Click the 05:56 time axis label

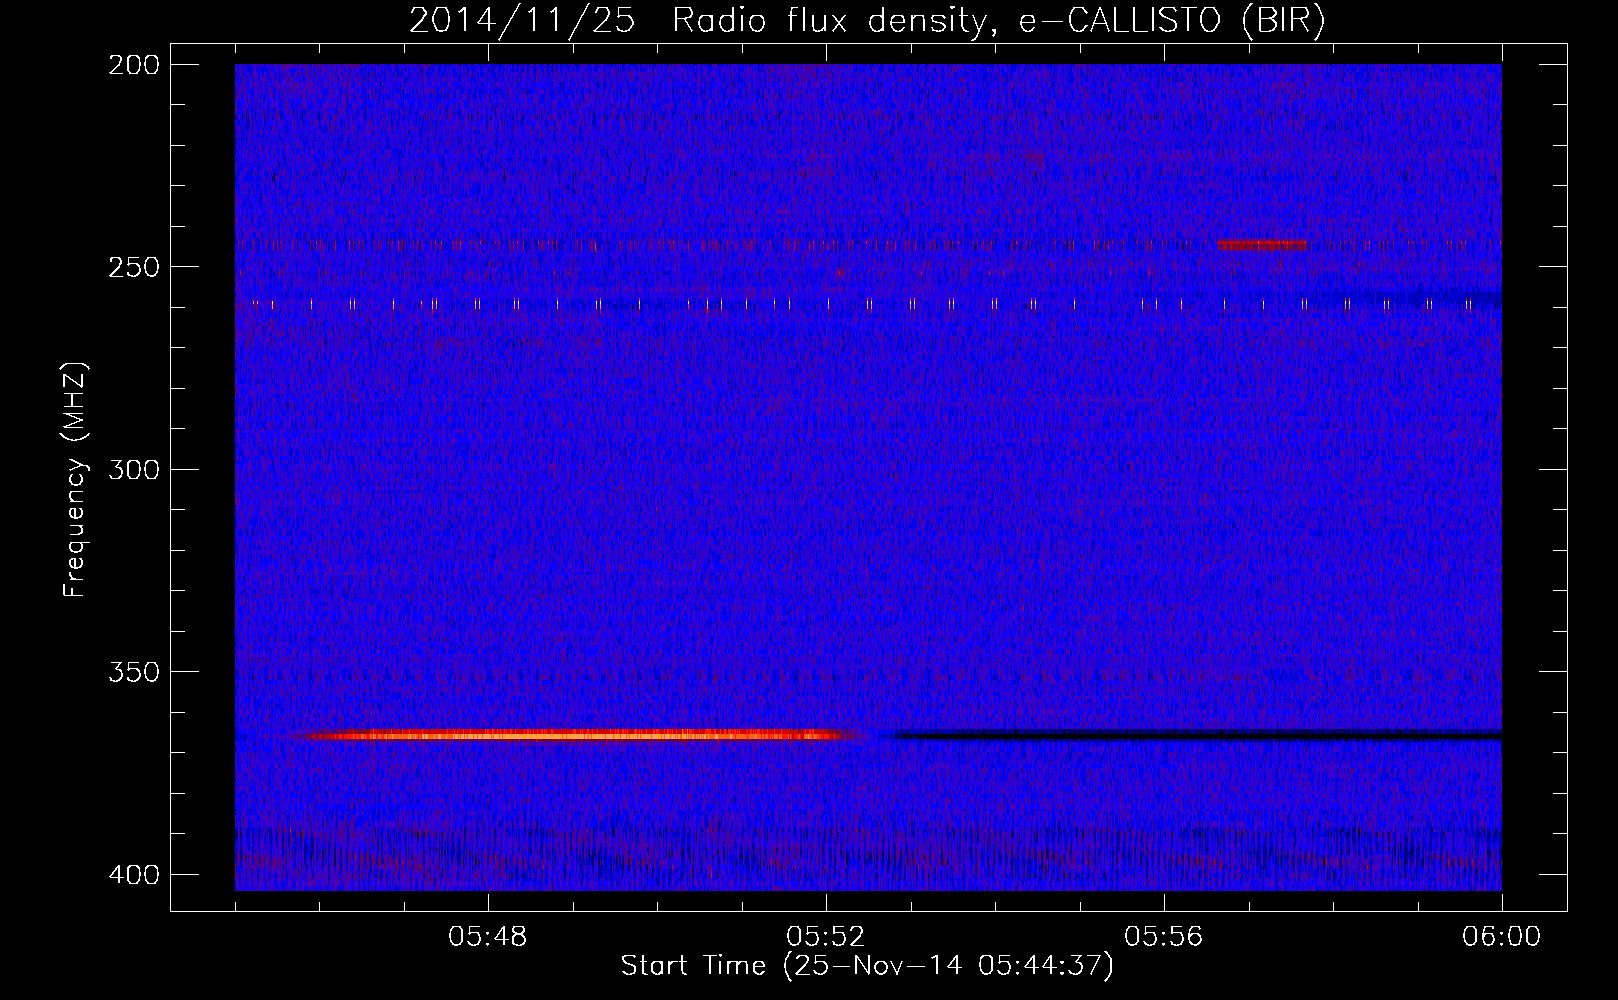click(1164, 937)
